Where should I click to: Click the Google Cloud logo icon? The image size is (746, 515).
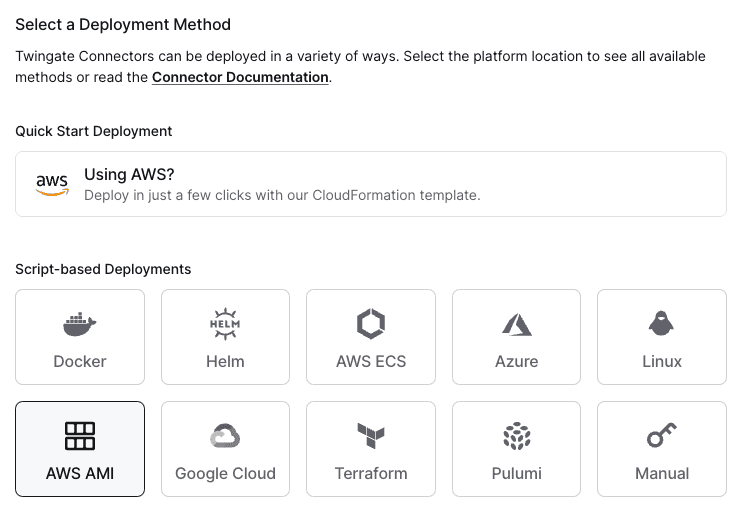pyautogui.click(x=225, y=436)
